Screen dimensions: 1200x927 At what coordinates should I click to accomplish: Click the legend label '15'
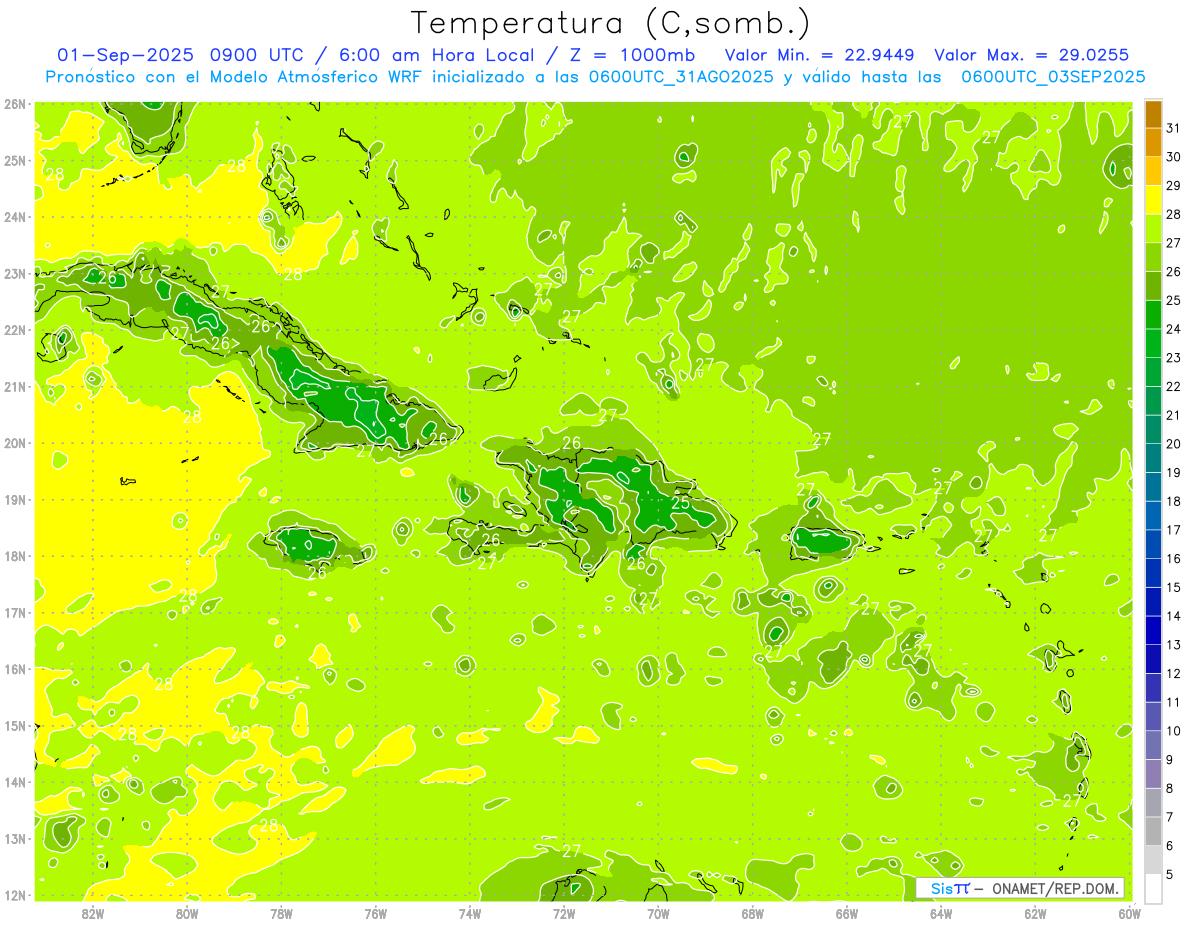pos(1173,587)
